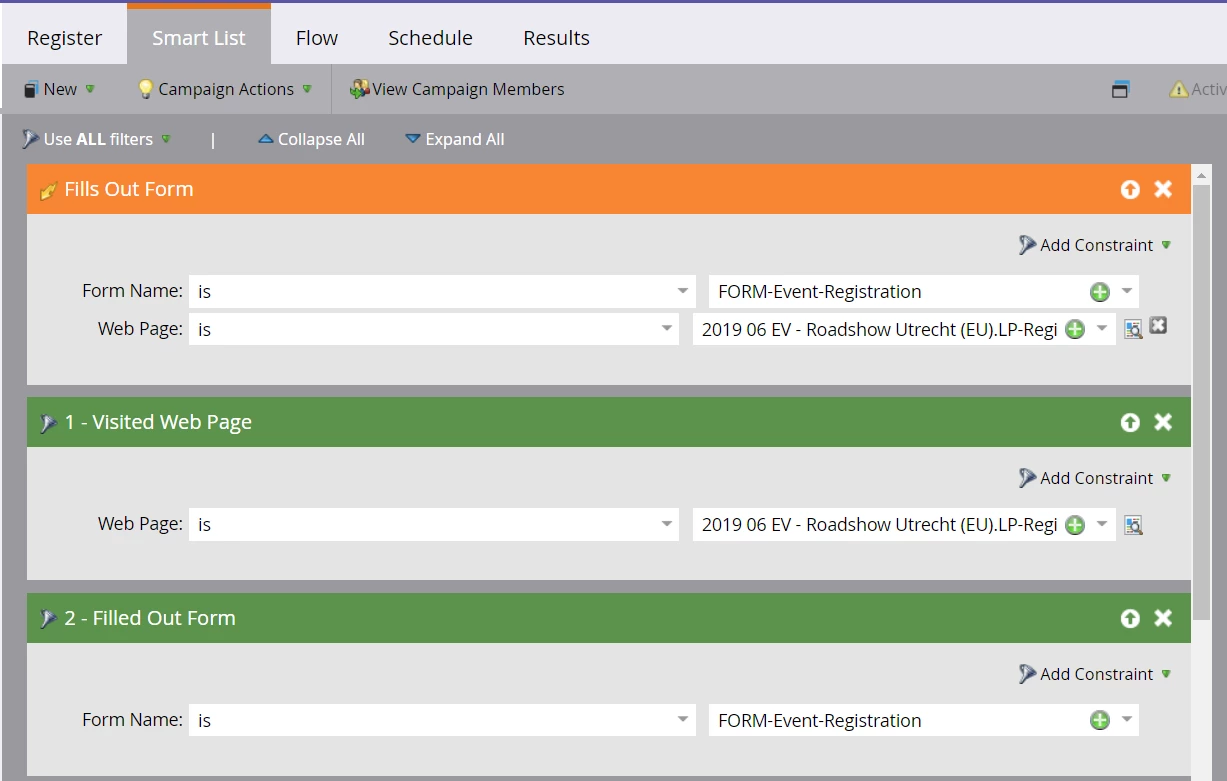Click the green plus in the Visited Web Page filter
Image resolution: width=1227 pixels, height=781 pixels.
tap(1075, 524)
